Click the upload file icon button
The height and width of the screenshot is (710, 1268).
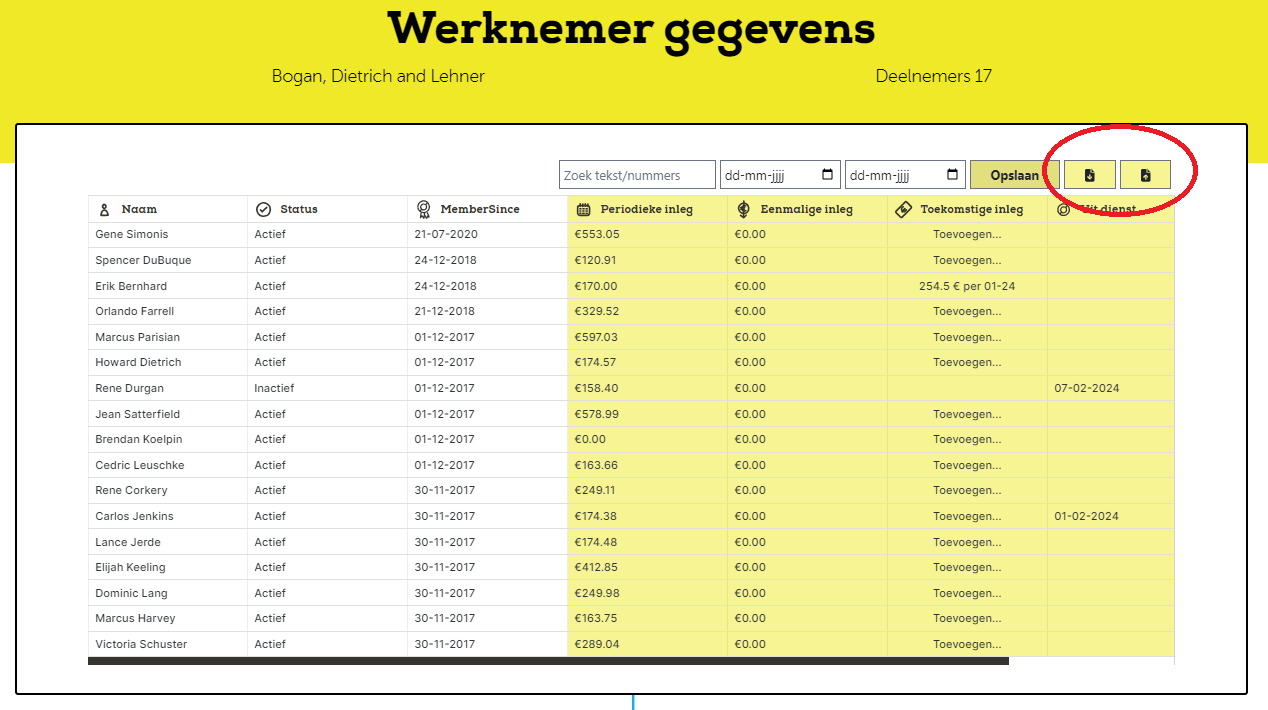1146,175
